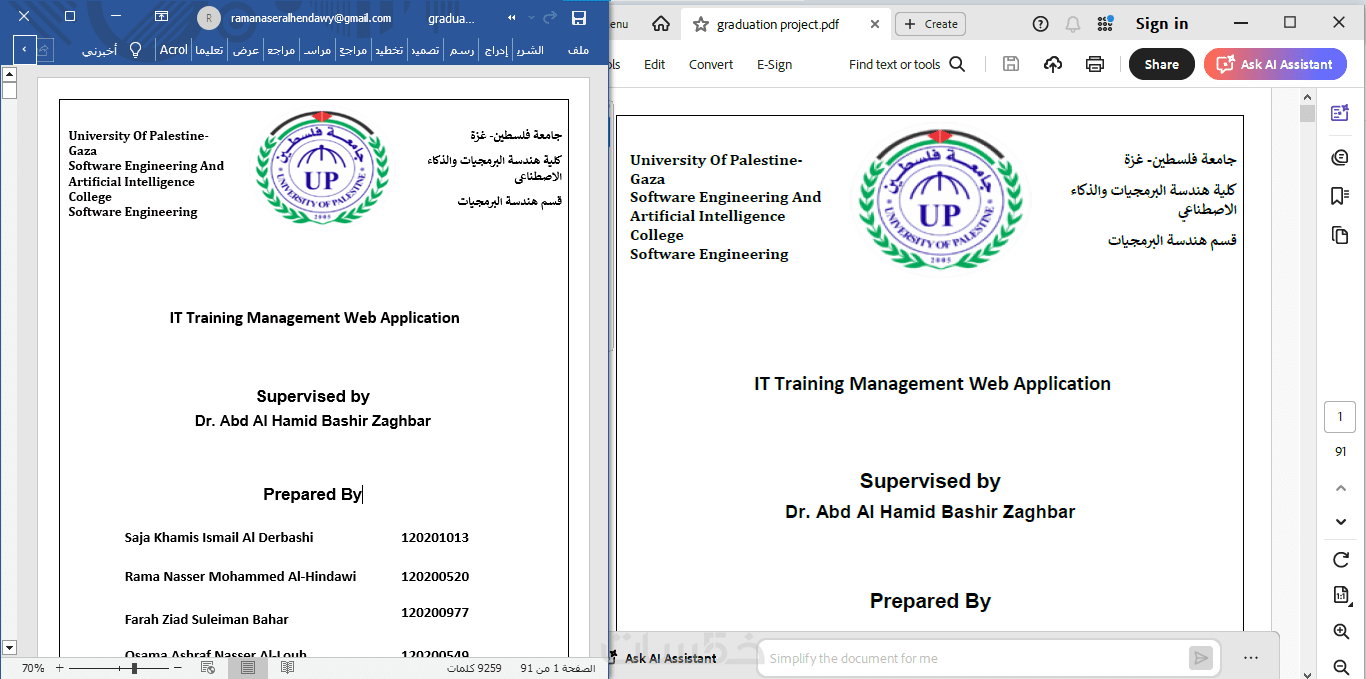This screenshot has height=679, width=1366.
Task: Click the page 1 of 91 indicator in Word
Action: 558,668
